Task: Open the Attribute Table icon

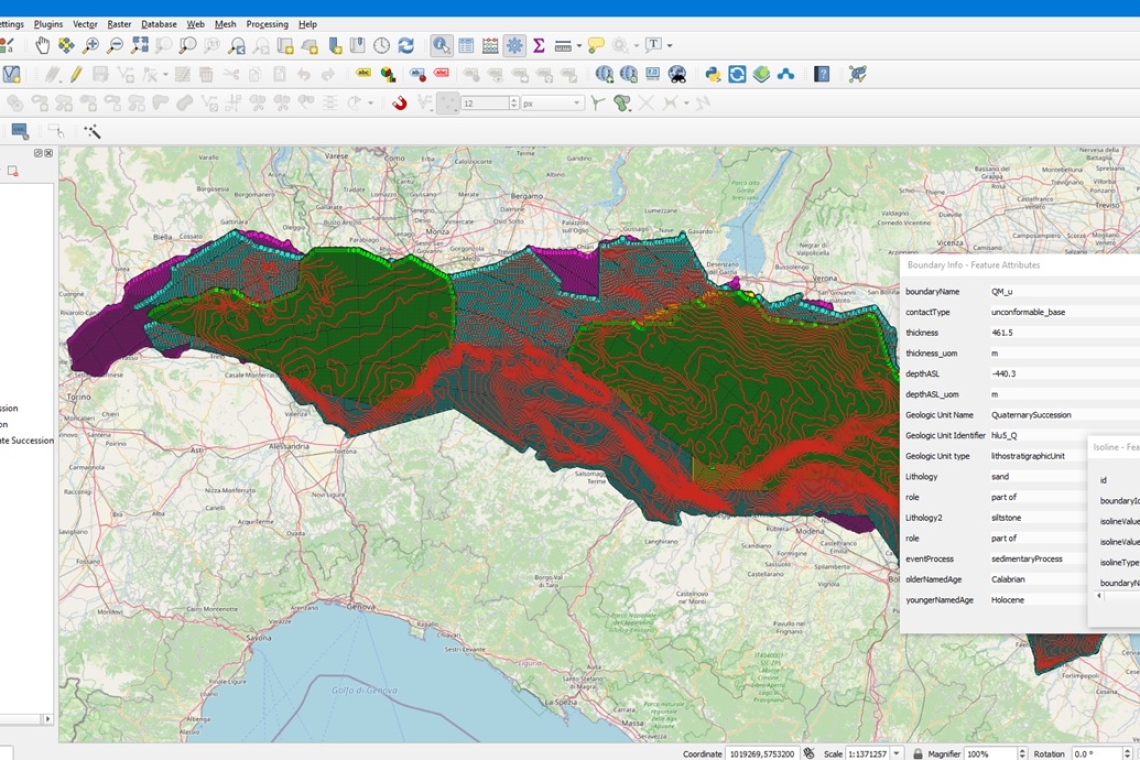Action: point(466,46)
